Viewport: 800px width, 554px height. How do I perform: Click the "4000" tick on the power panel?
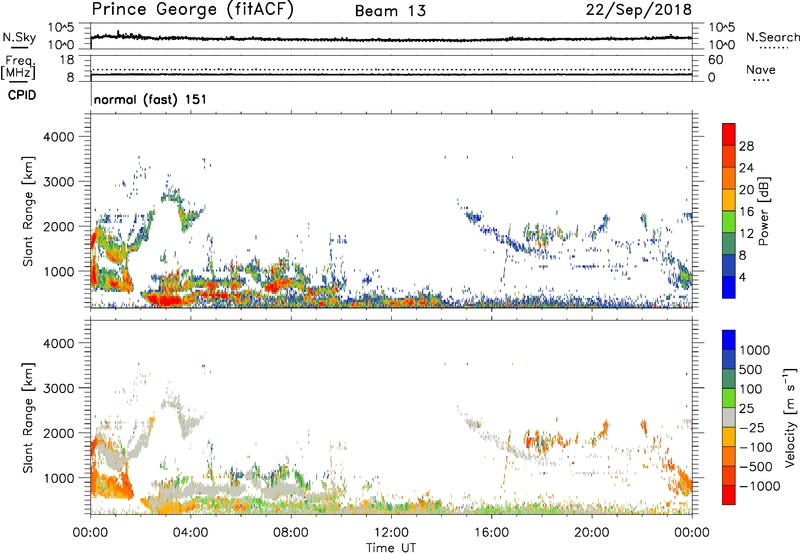tap(59, 137)
